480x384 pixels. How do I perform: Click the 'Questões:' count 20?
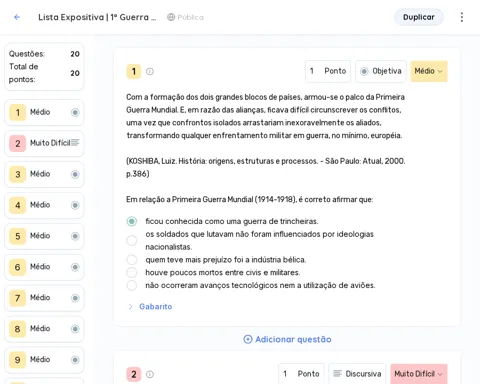75,54
